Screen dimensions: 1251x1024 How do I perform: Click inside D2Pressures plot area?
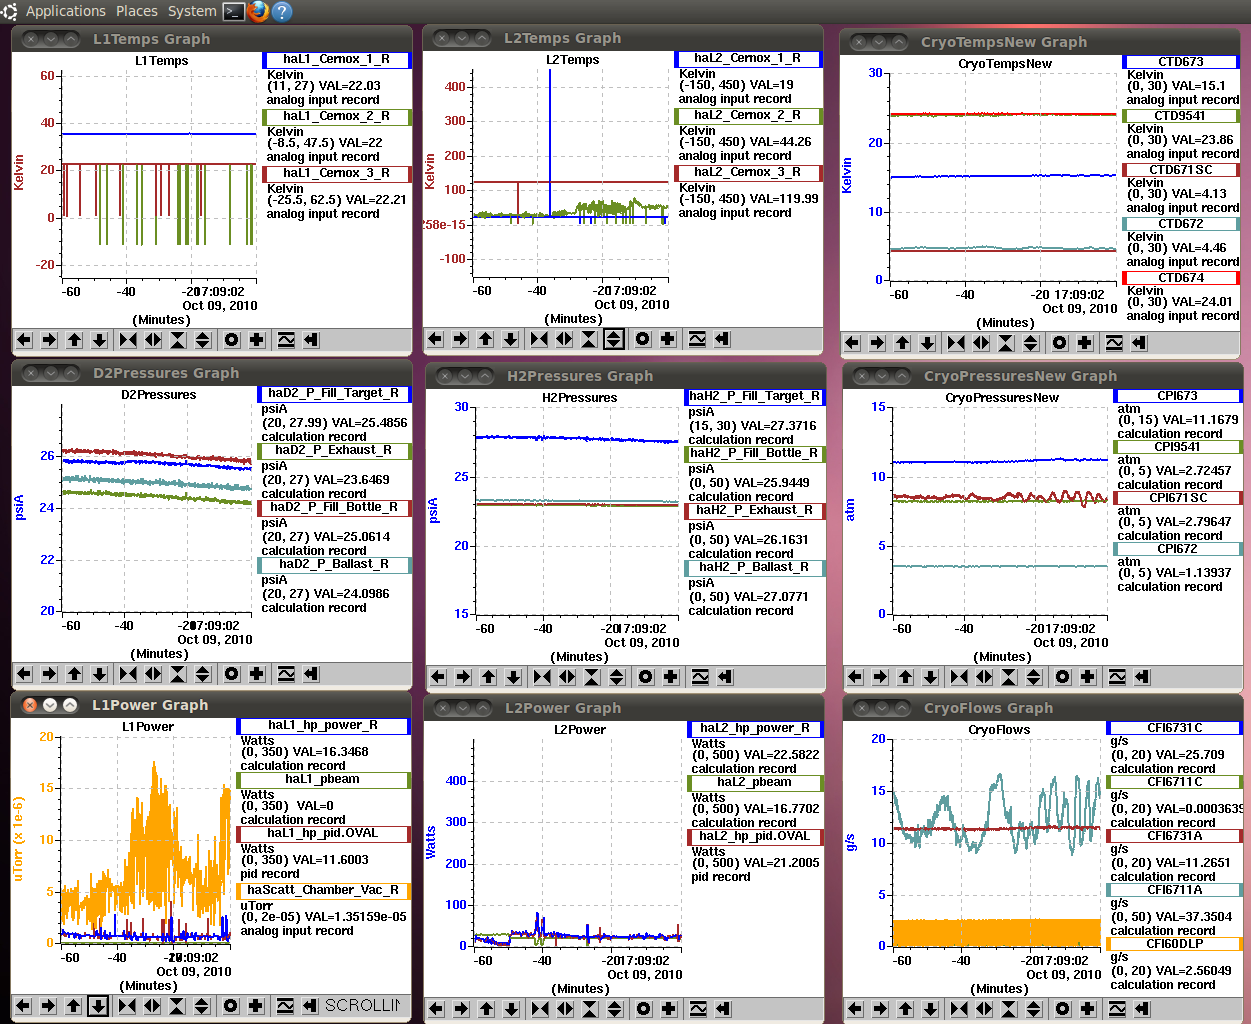pyautogui.click(x=156, y=508)
